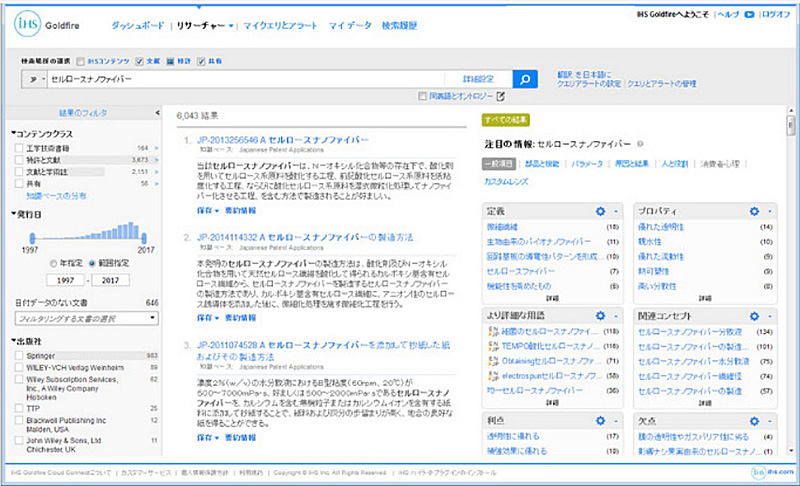Collapse the 定義 panel minus button
Image resolution: width=800 pixels, height=486 pixels.
pos(616,211)
